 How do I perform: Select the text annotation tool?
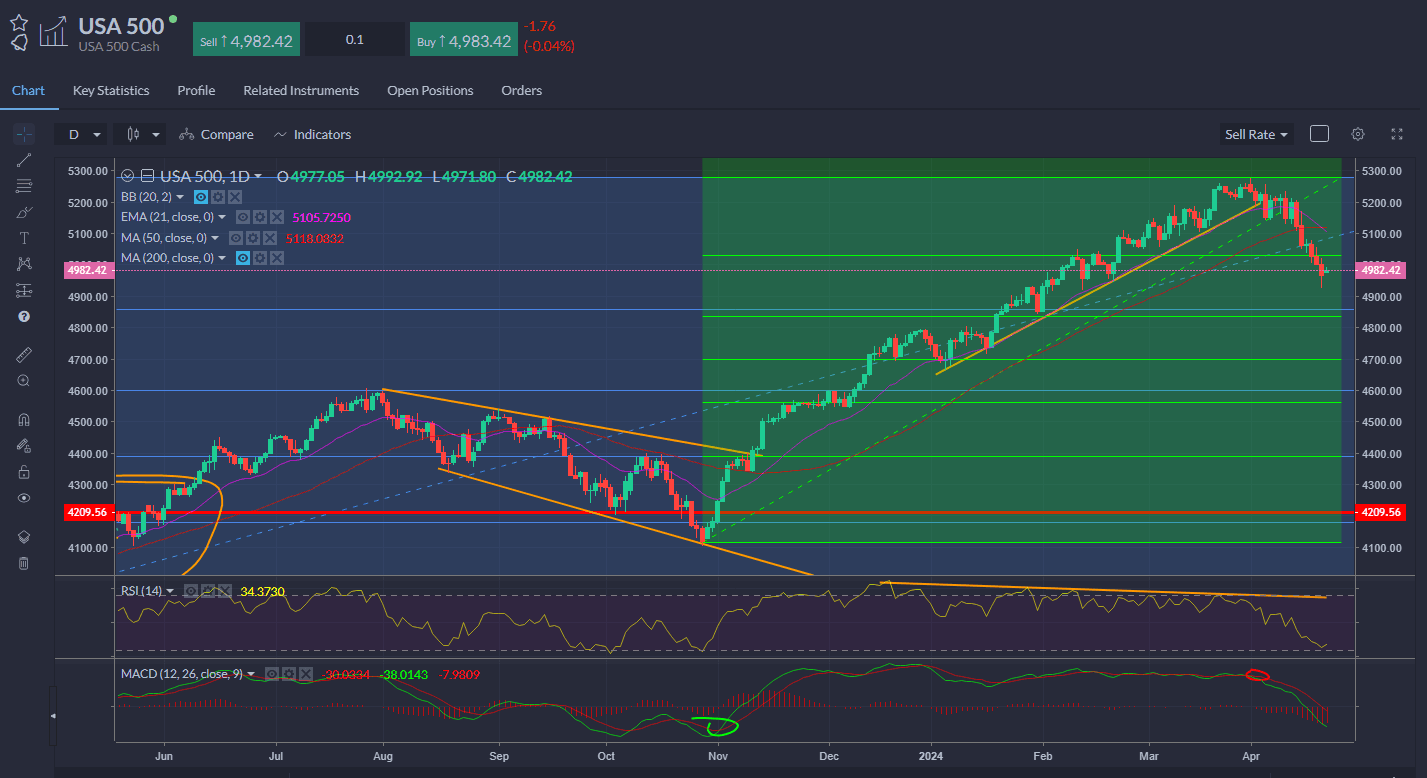click(24, 238)
